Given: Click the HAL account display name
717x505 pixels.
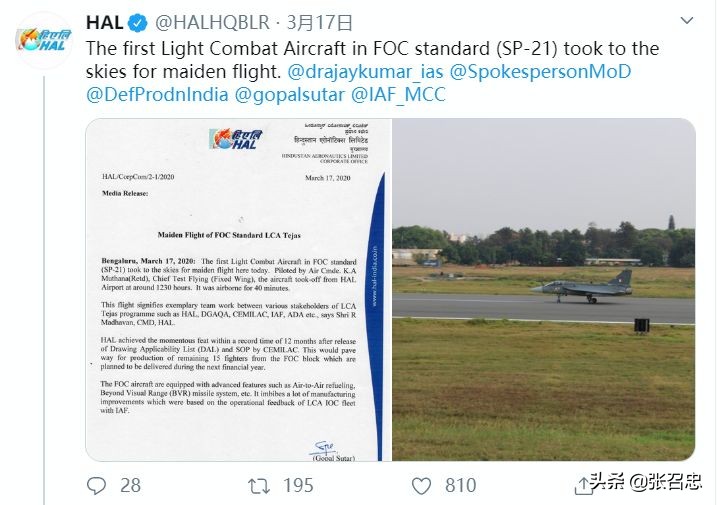Looking at the screenshot, I should coord(105,22).
